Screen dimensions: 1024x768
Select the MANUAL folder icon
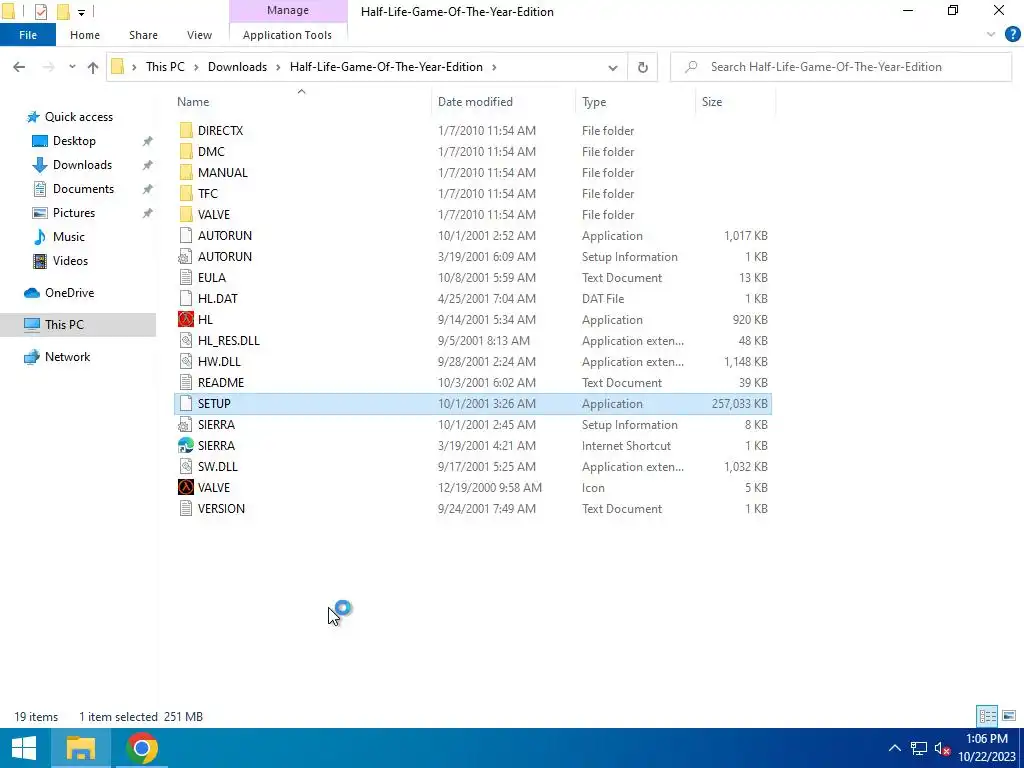tap(186, 172)
